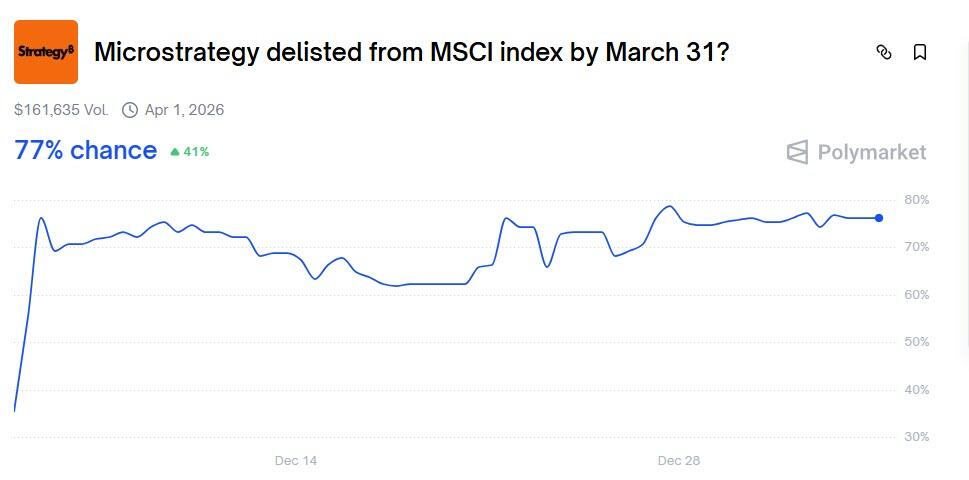Click the blue endpoint dot on the chart

pyautogui.click(x=879, y=218)
